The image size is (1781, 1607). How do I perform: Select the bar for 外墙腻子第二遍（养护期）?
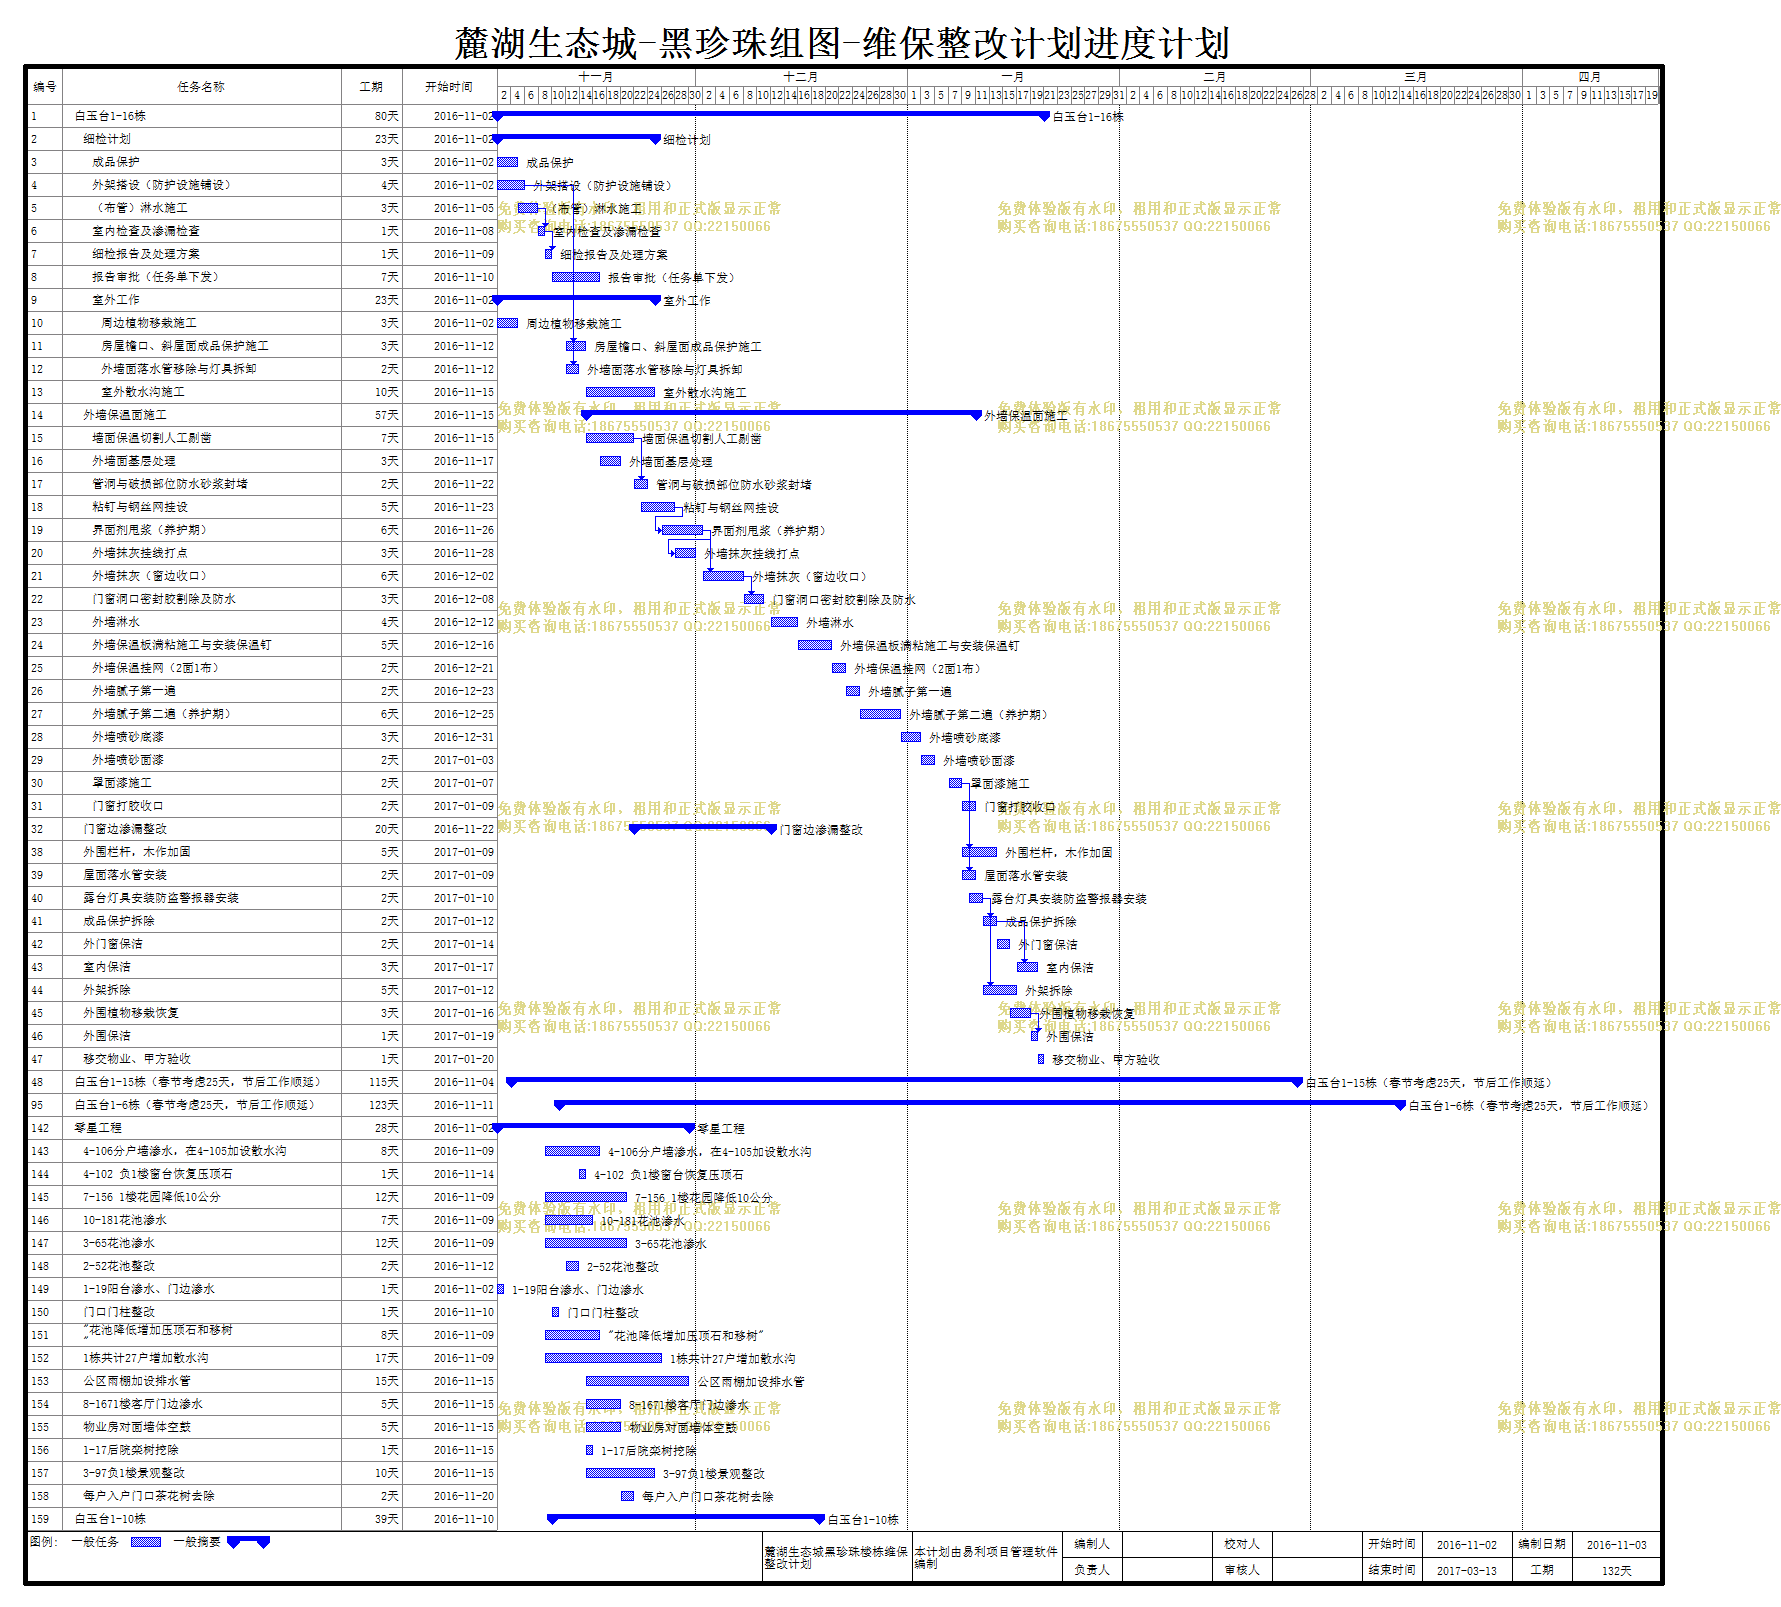click(880, 714)
